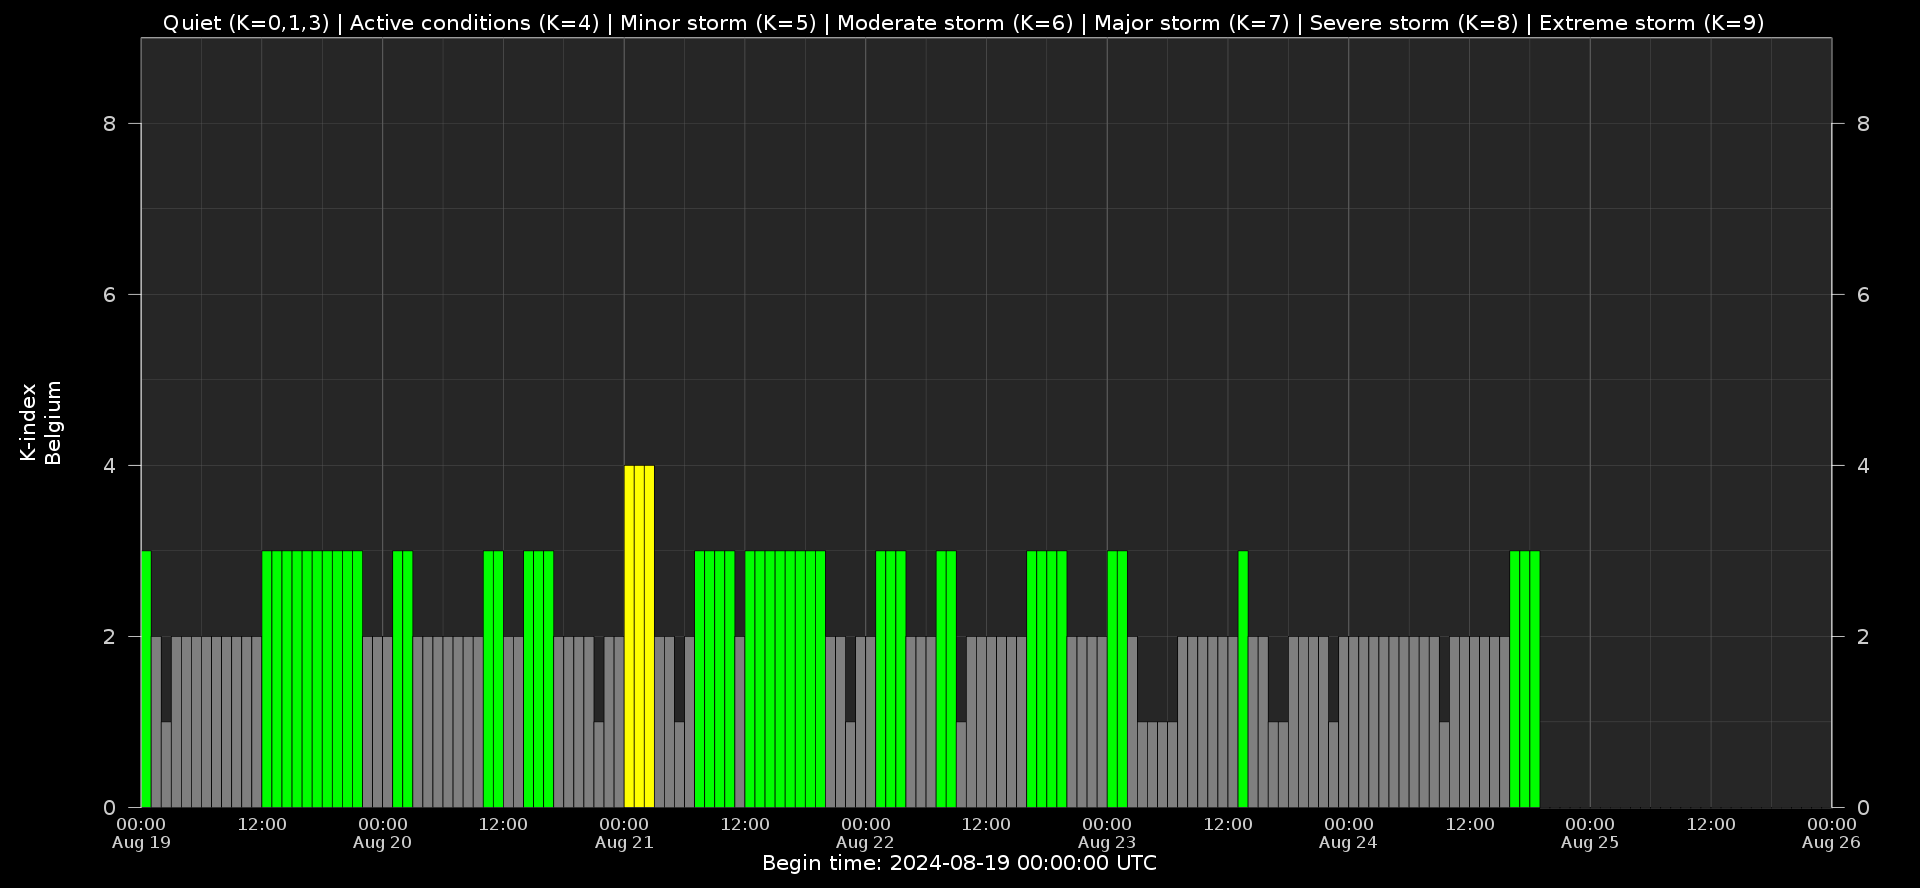Click the 'Aug 21' x-axis date label
This screenshot has height=888, width=1920.
[x=624, y=843]
